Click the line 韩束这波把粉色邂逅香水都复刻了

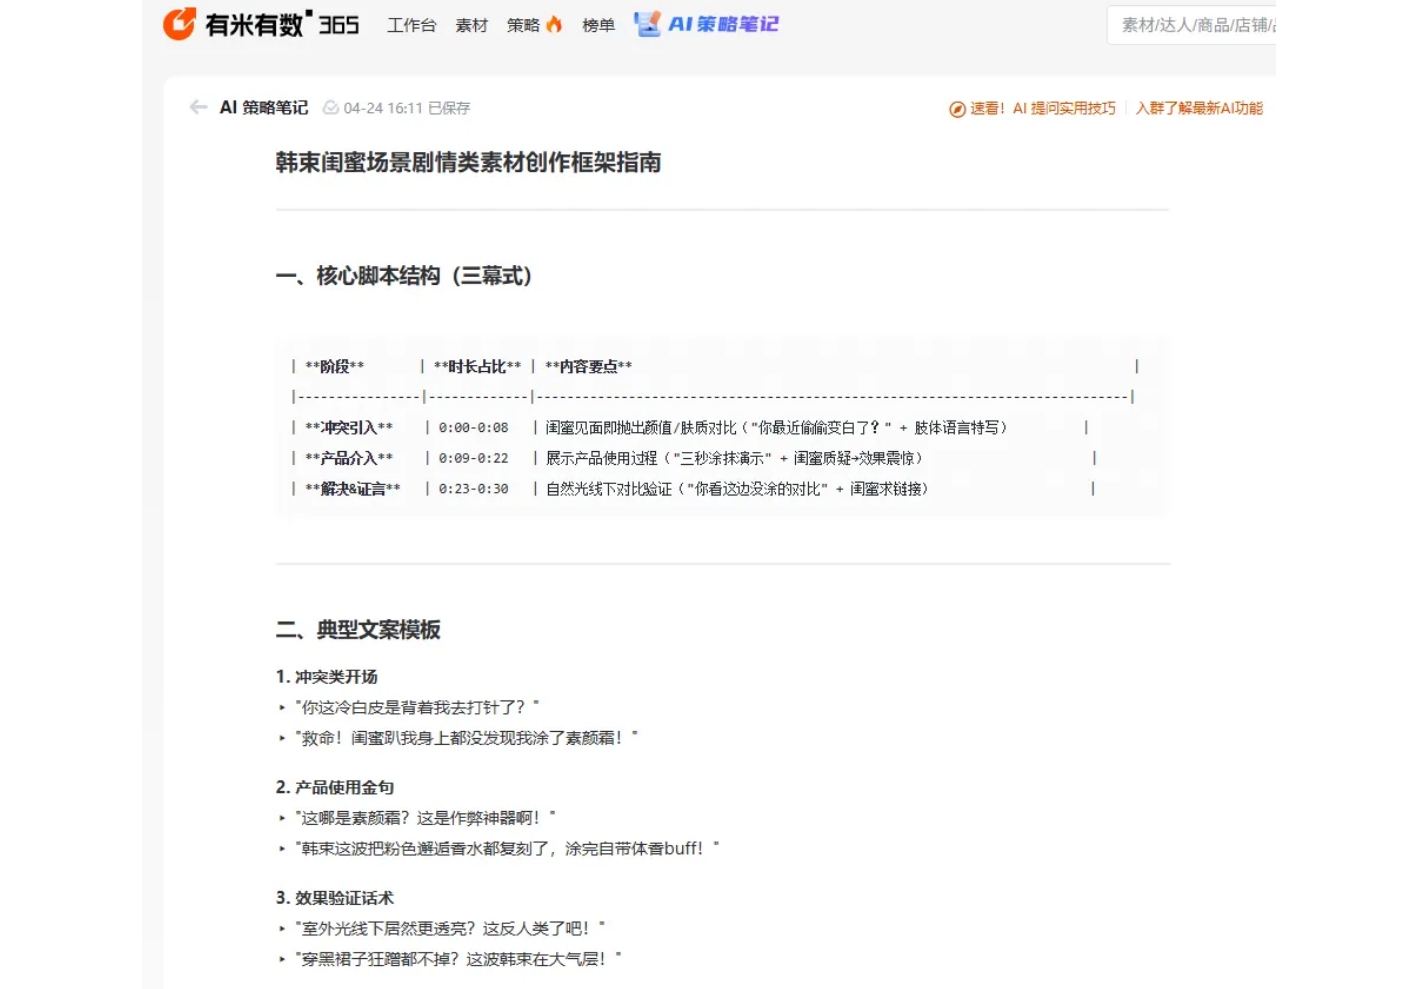click(507, 849)
